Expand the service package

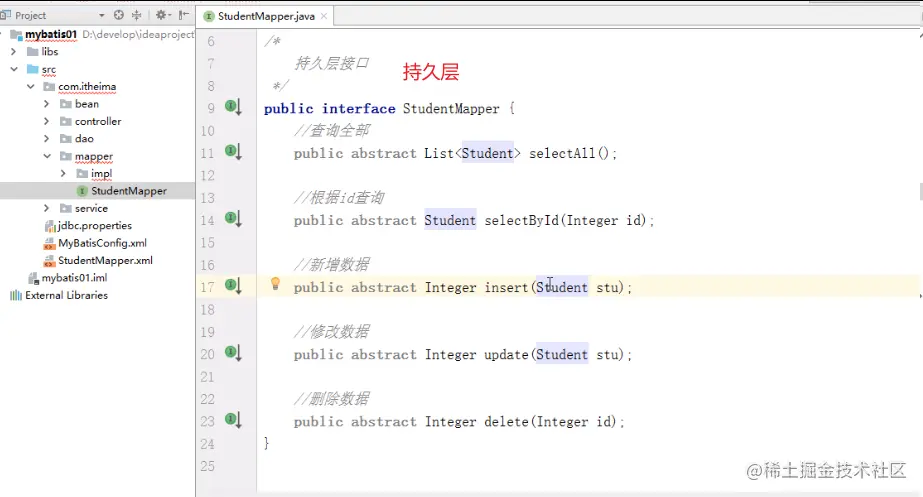(x=47, y=208)
